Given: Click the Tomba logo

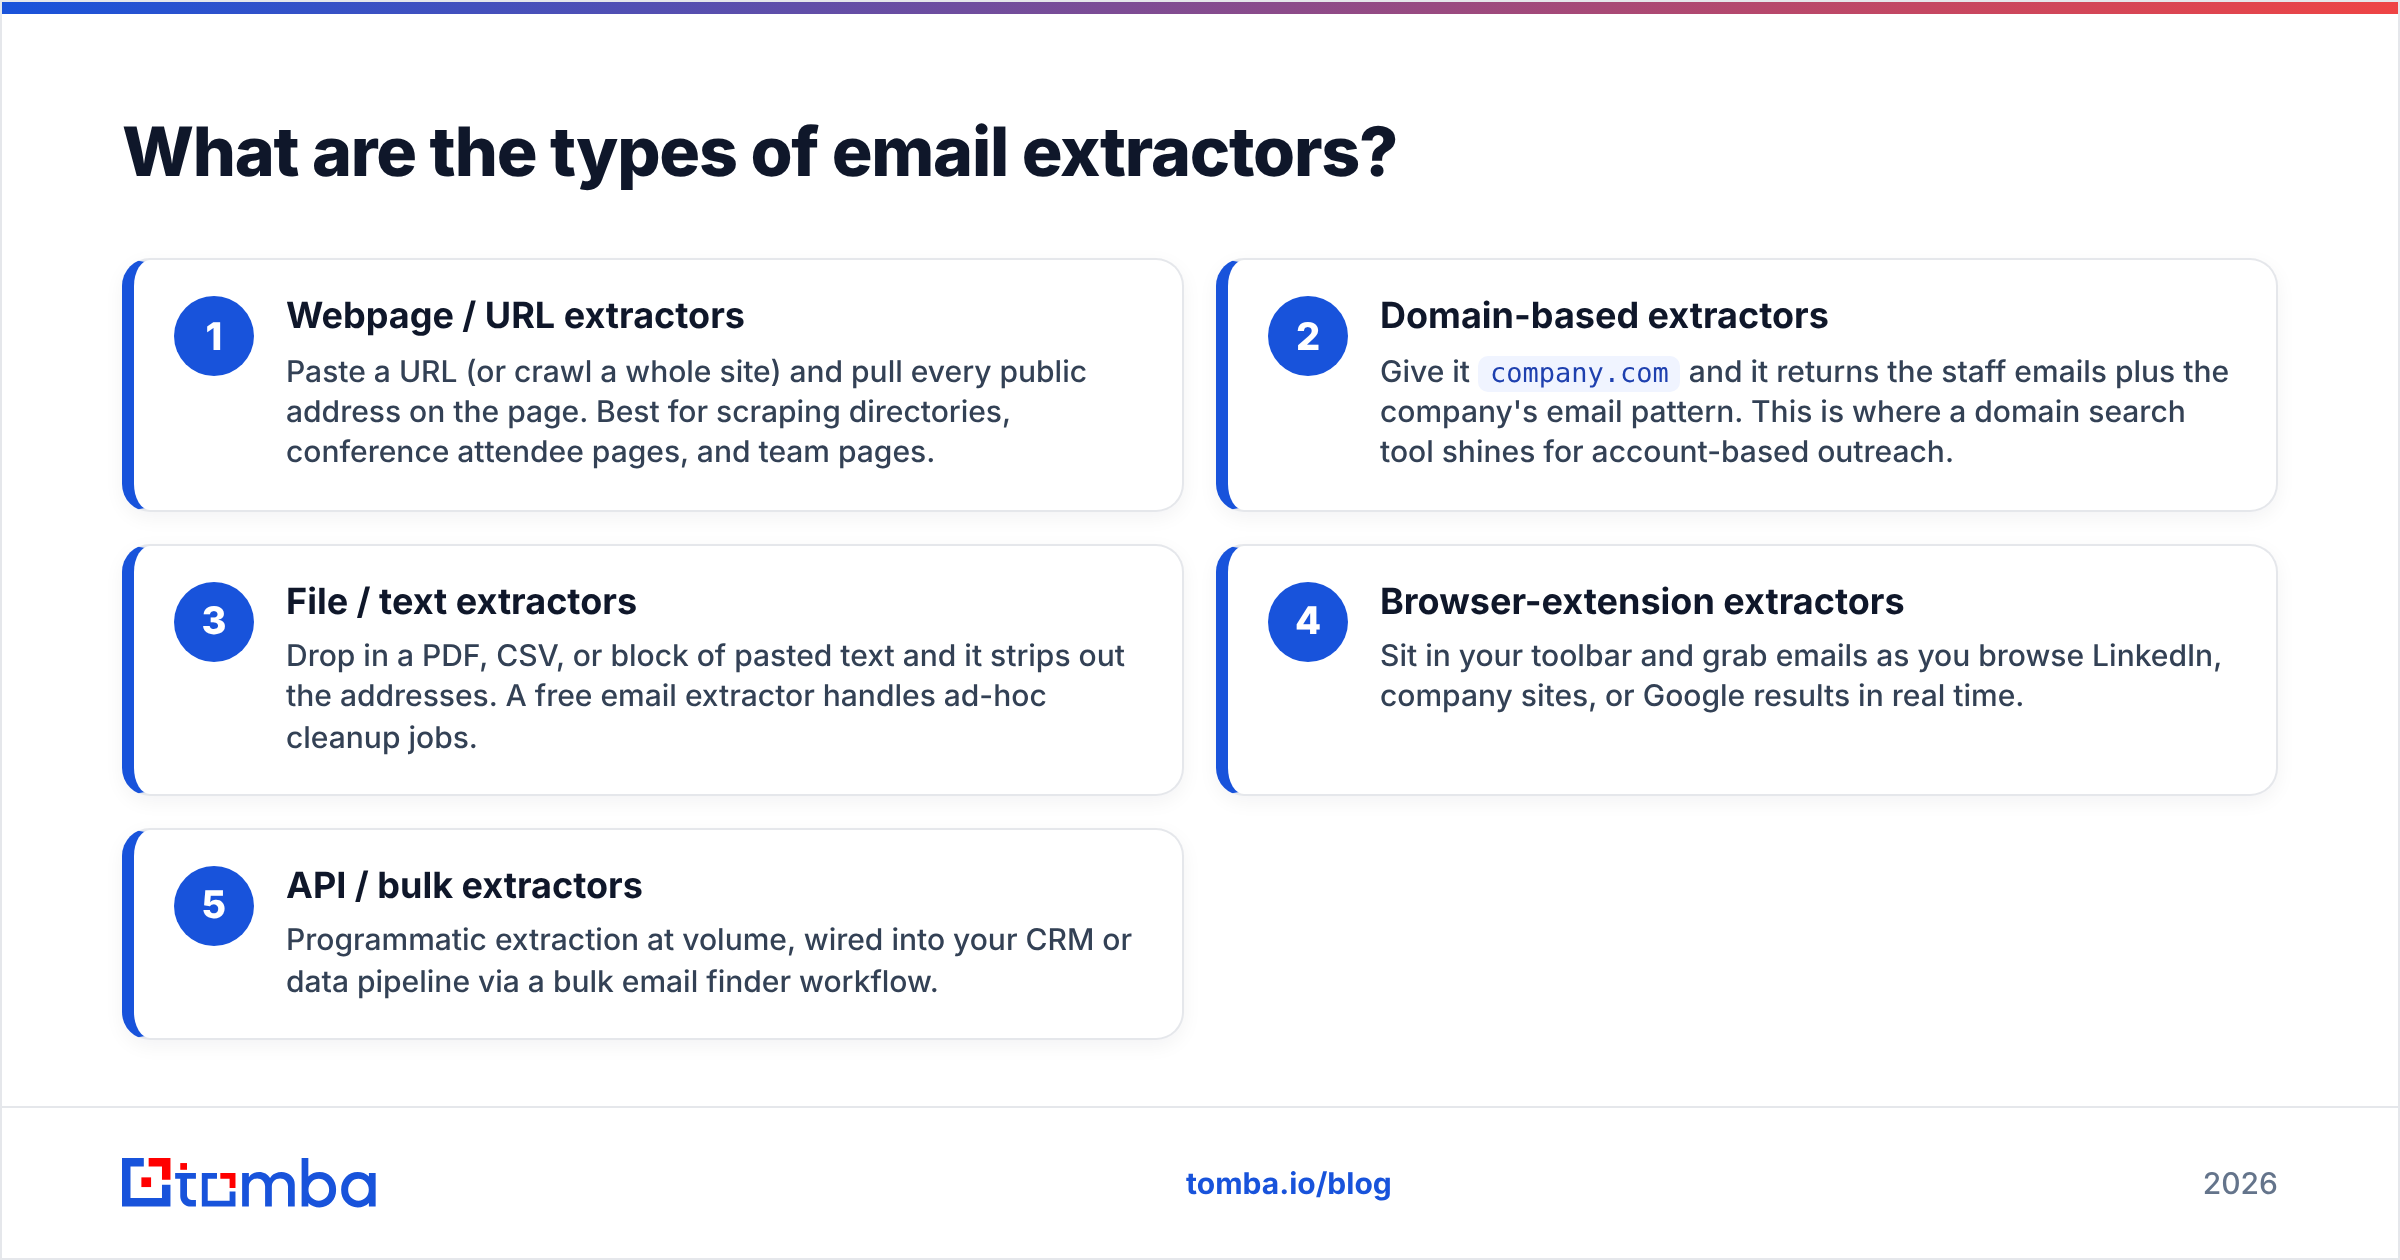Looking at the screenshot, I should 249,1183.
